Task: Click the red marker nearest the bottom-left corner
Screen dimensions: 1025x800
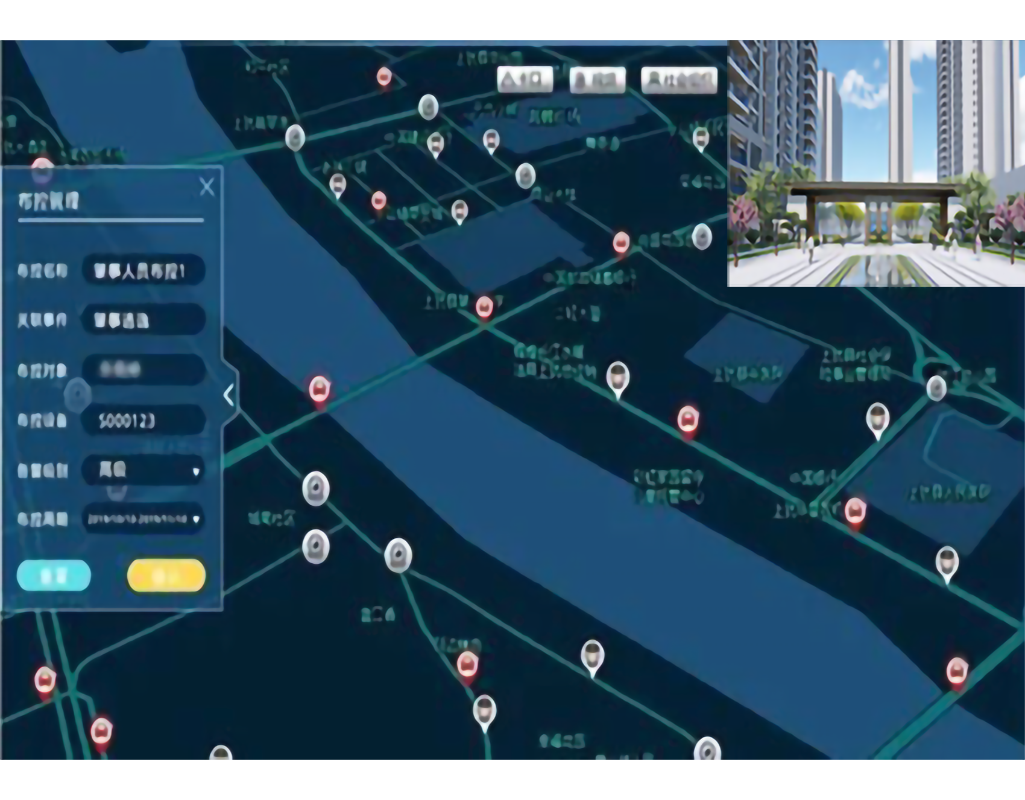Action: [101, 732]
